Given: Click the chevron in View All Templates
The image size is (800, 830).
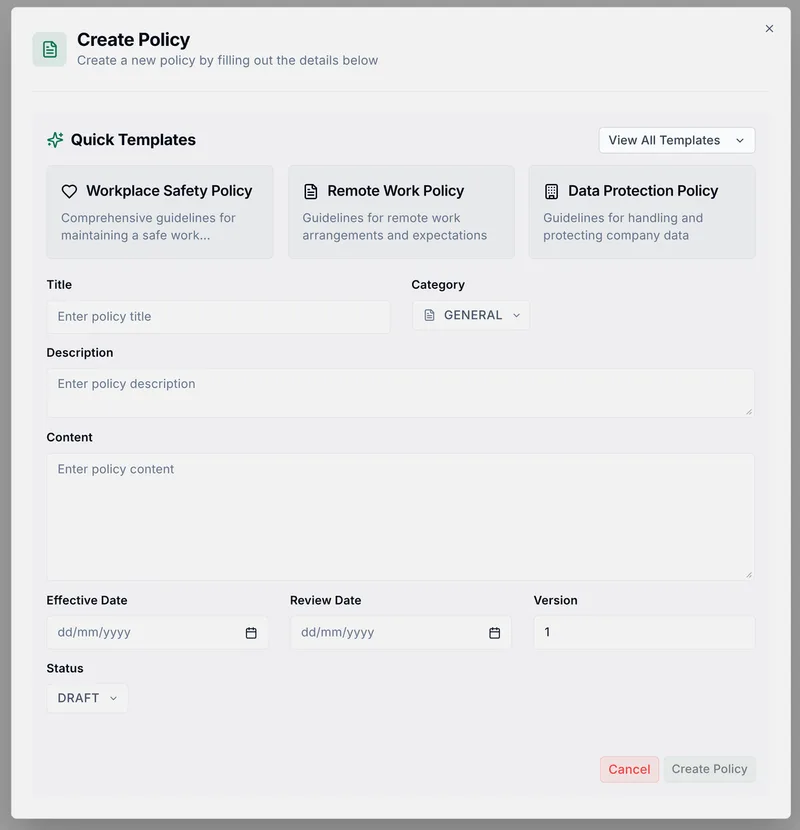Looking at the screenshot, I should [740, 140].
